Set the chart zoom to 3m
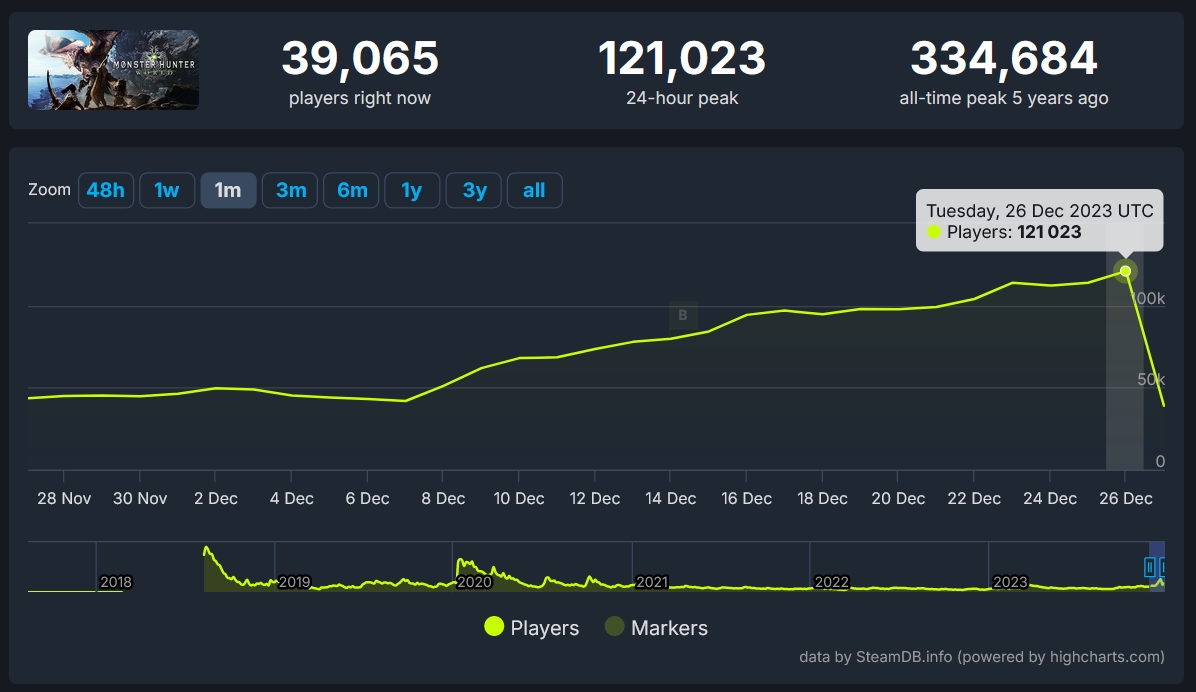 tap(290, 190)
